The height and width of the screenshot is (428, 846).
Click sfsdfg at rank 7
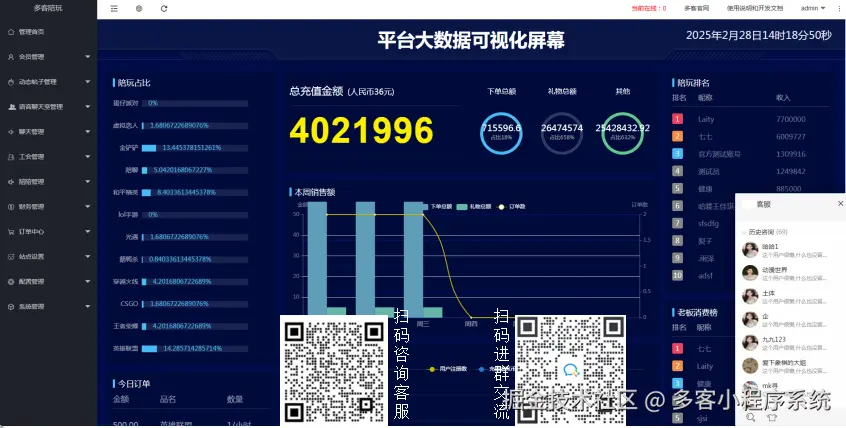708,223
